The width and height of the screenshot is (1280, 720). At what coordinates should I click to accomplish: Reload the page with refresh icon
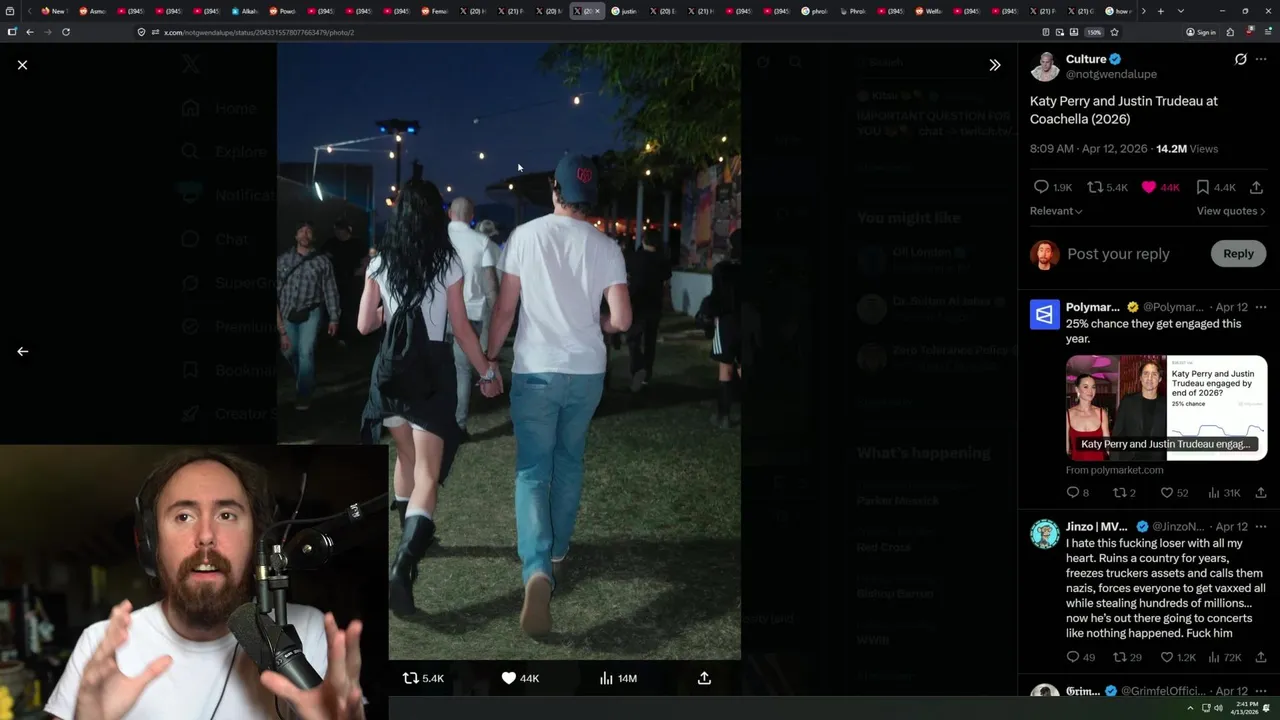[x=66, y=32]
